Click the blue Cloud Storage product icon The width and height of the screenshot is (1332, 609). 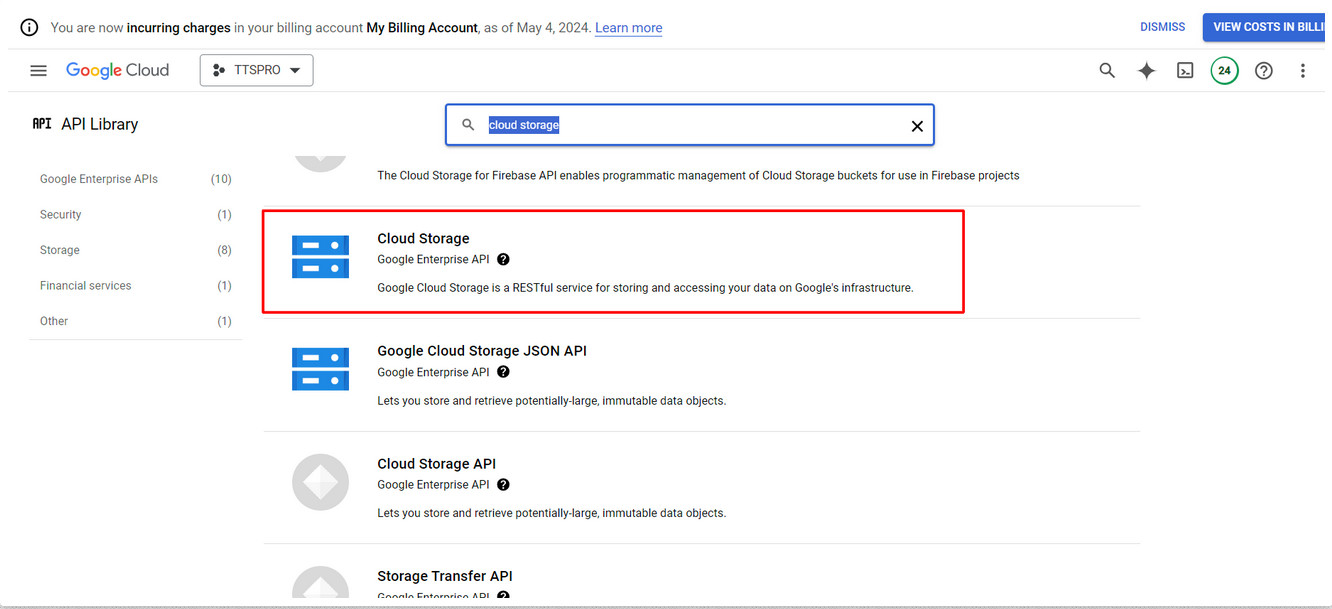(x=320, y=257)
